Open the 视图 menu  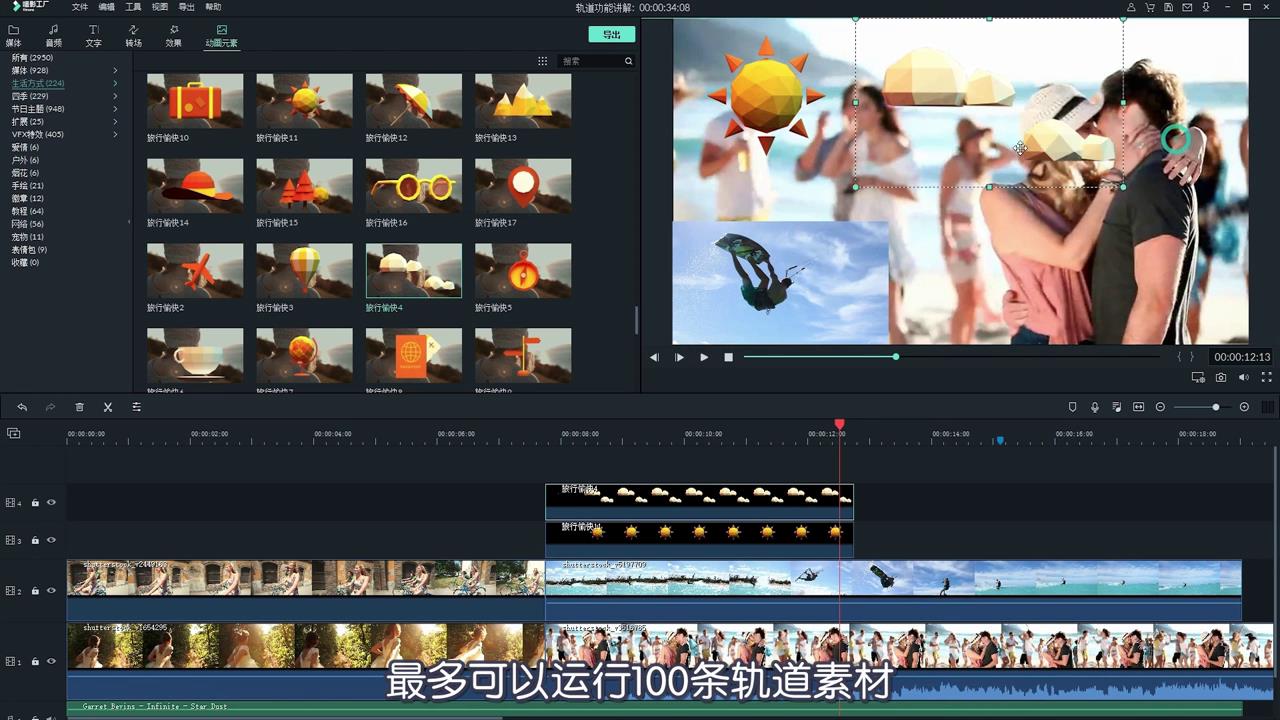[x=160, y=7]
